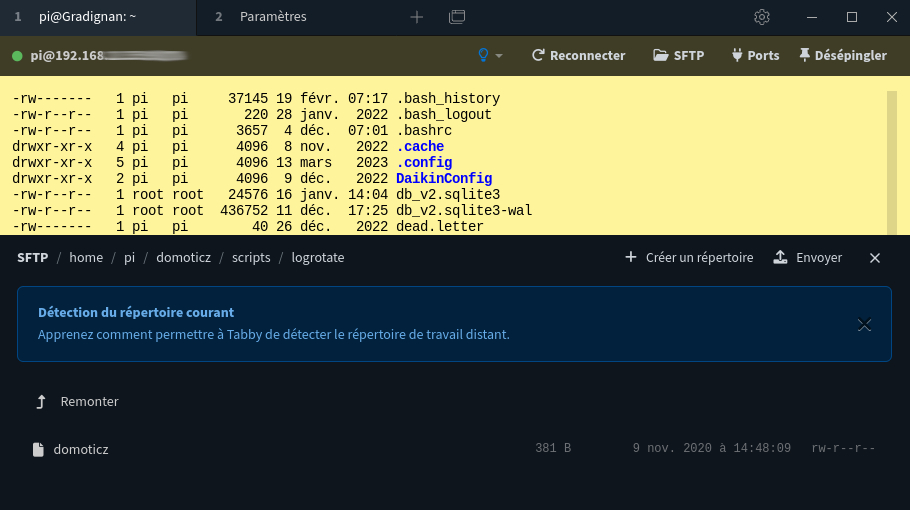
Task: Navigate to the scripts breadcrumb
Action: pos(251,258)
